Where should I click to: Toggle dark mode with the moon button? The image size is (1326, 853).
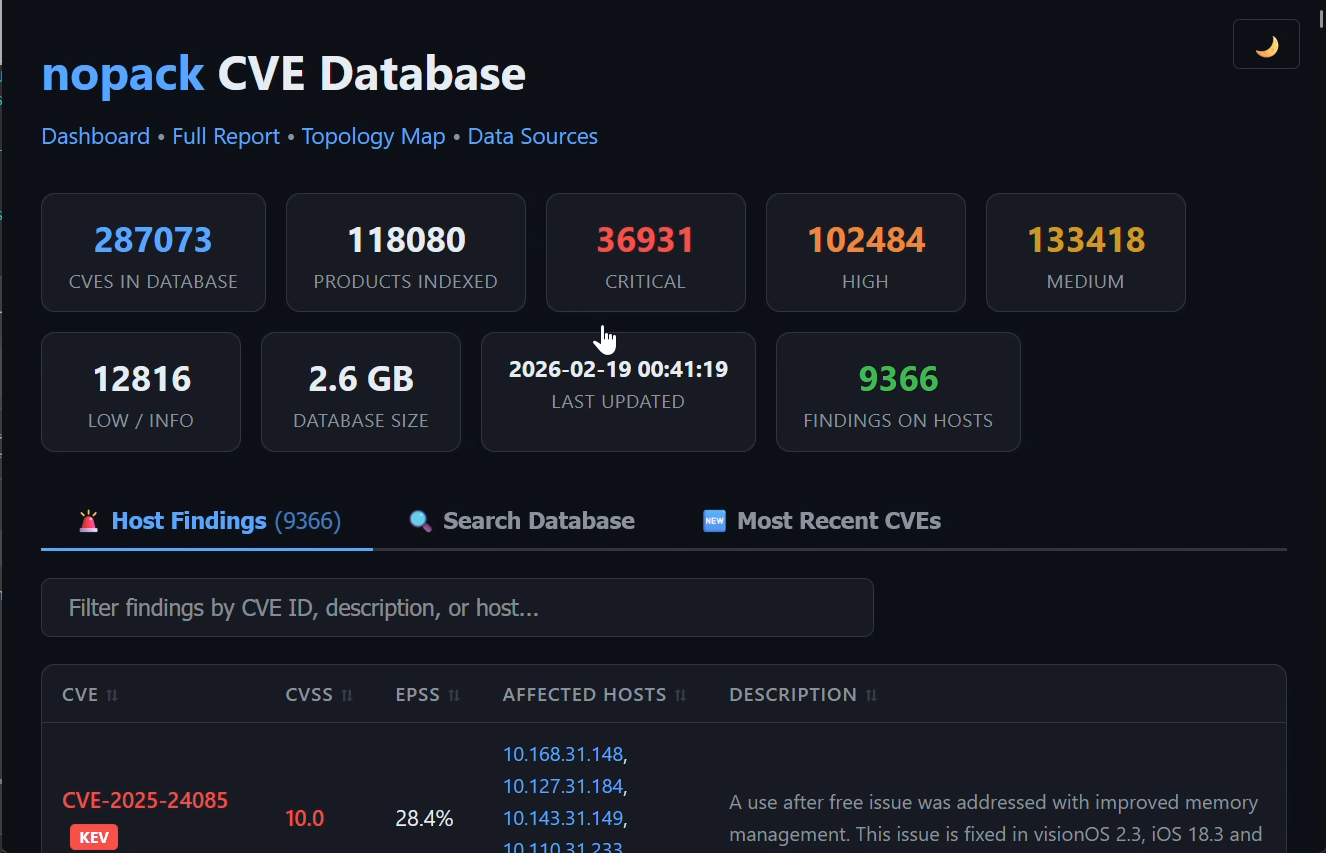click(1266, 43)
